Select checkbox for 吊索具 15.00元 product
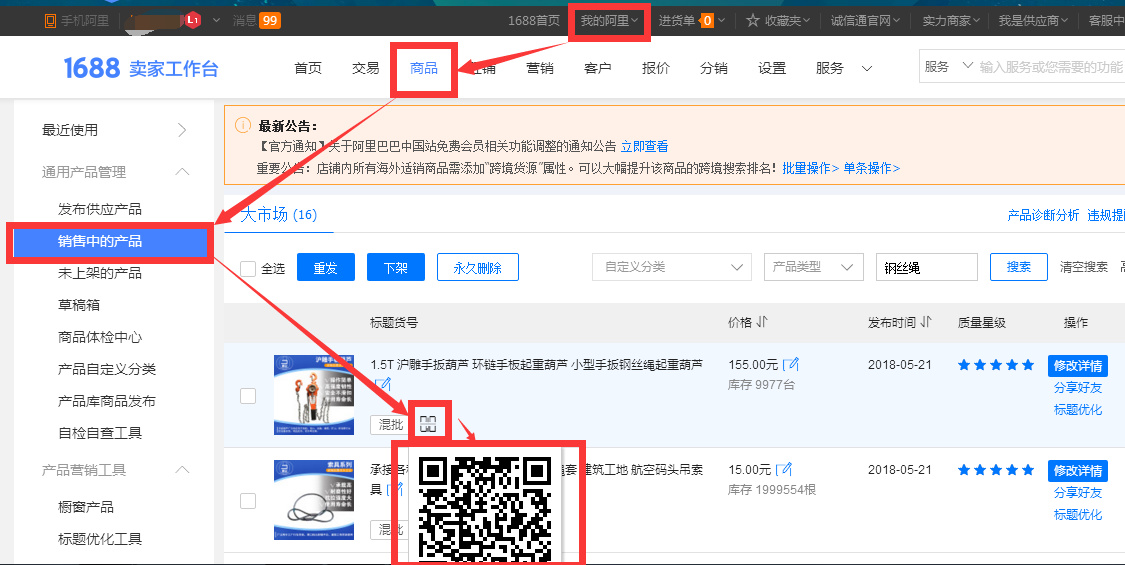The image size is (1125, 565). click(248, 500)
